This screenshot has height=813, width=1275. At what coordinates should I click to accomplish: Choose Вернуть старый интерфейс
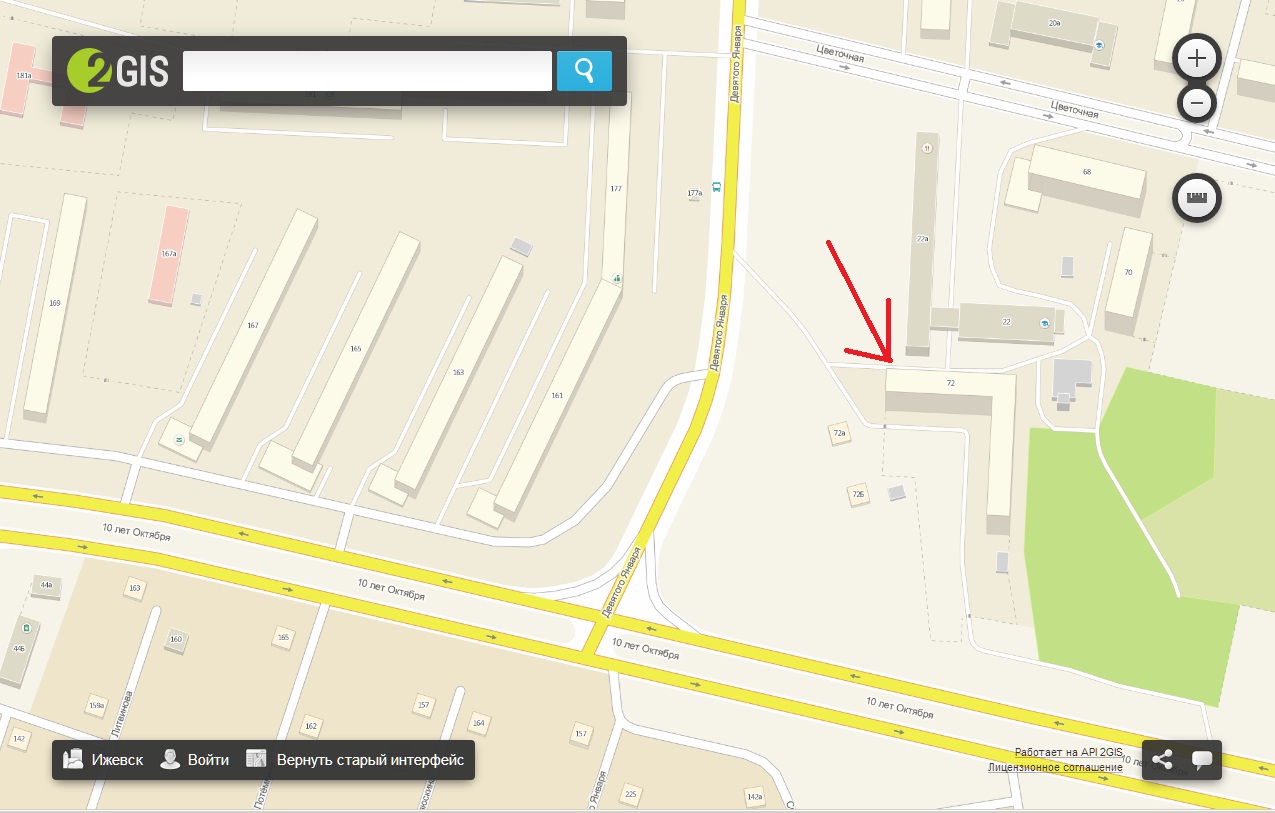point(356,760)
